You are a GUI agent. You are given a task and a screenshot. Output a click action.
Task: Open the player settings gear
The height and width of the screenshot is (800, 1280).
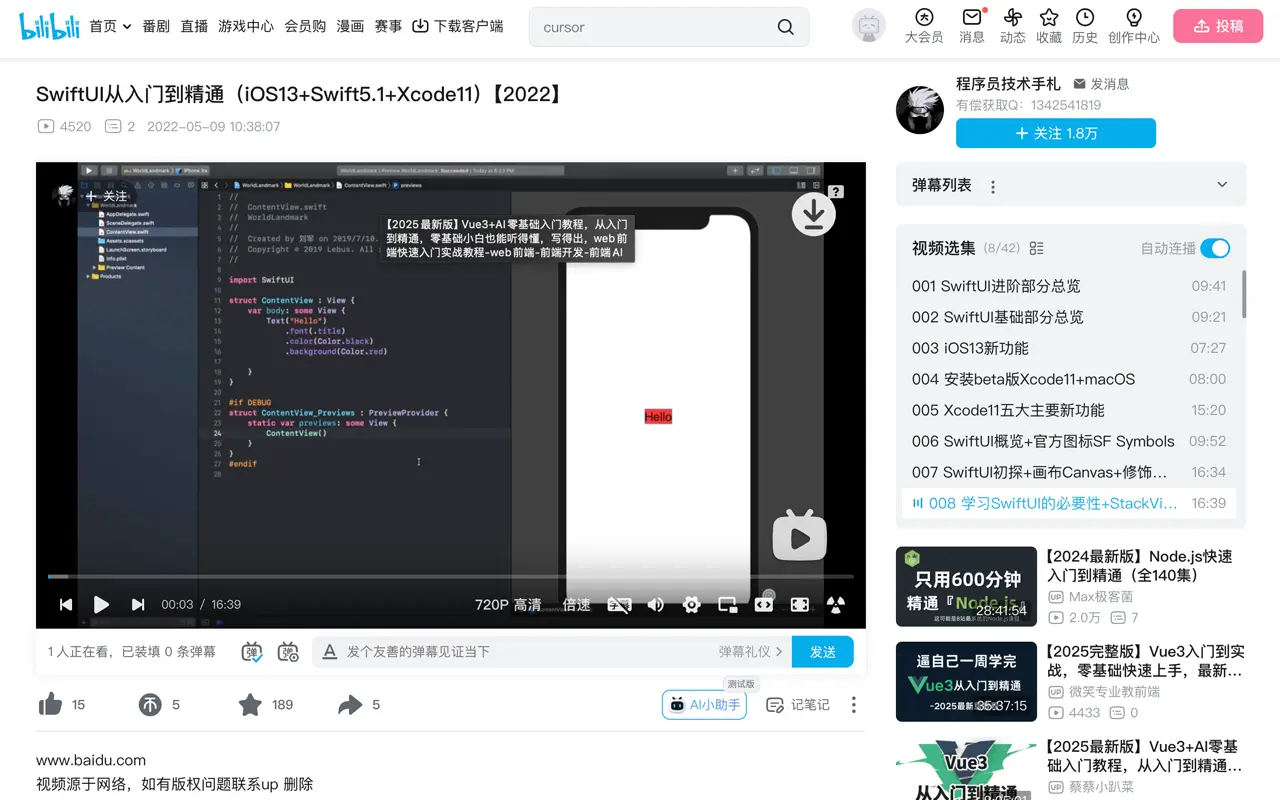(x=691, y=604)
